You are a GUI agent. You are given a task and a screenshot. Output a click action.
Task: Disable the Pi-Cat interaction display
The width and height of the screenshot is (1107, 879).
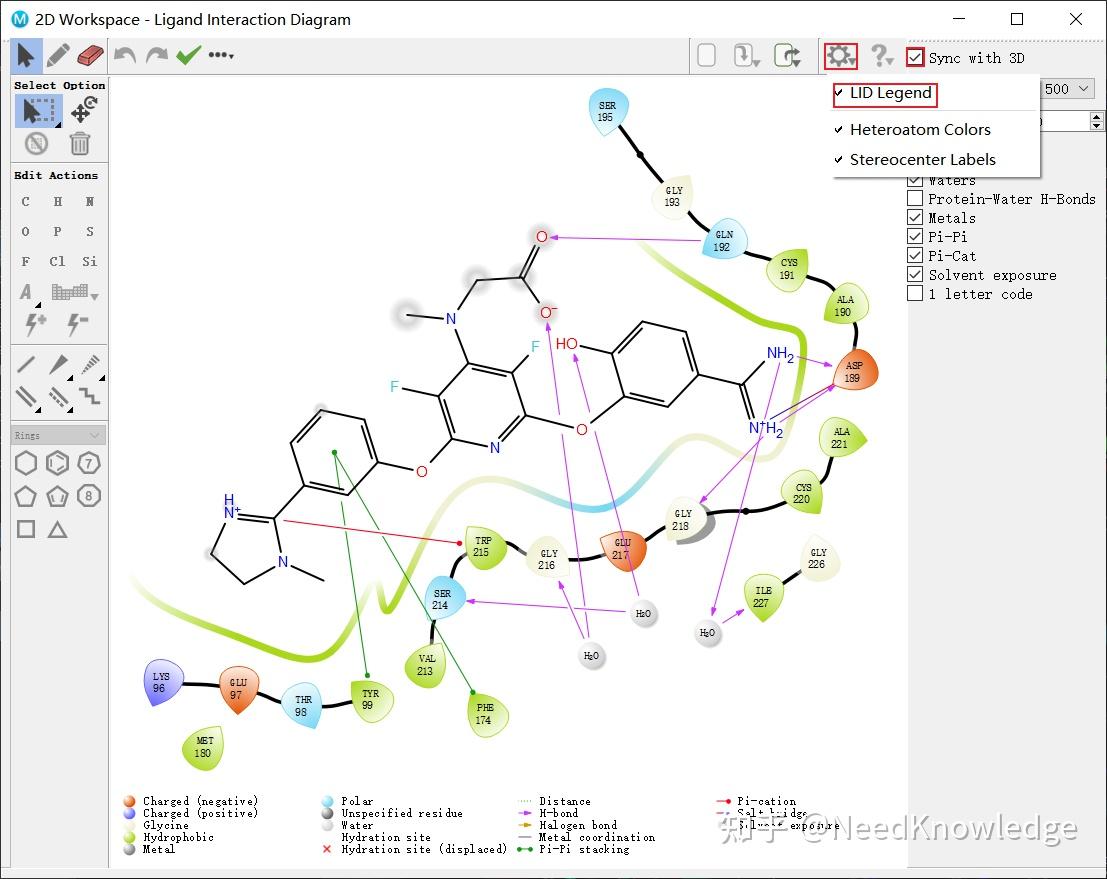(913, 255)
